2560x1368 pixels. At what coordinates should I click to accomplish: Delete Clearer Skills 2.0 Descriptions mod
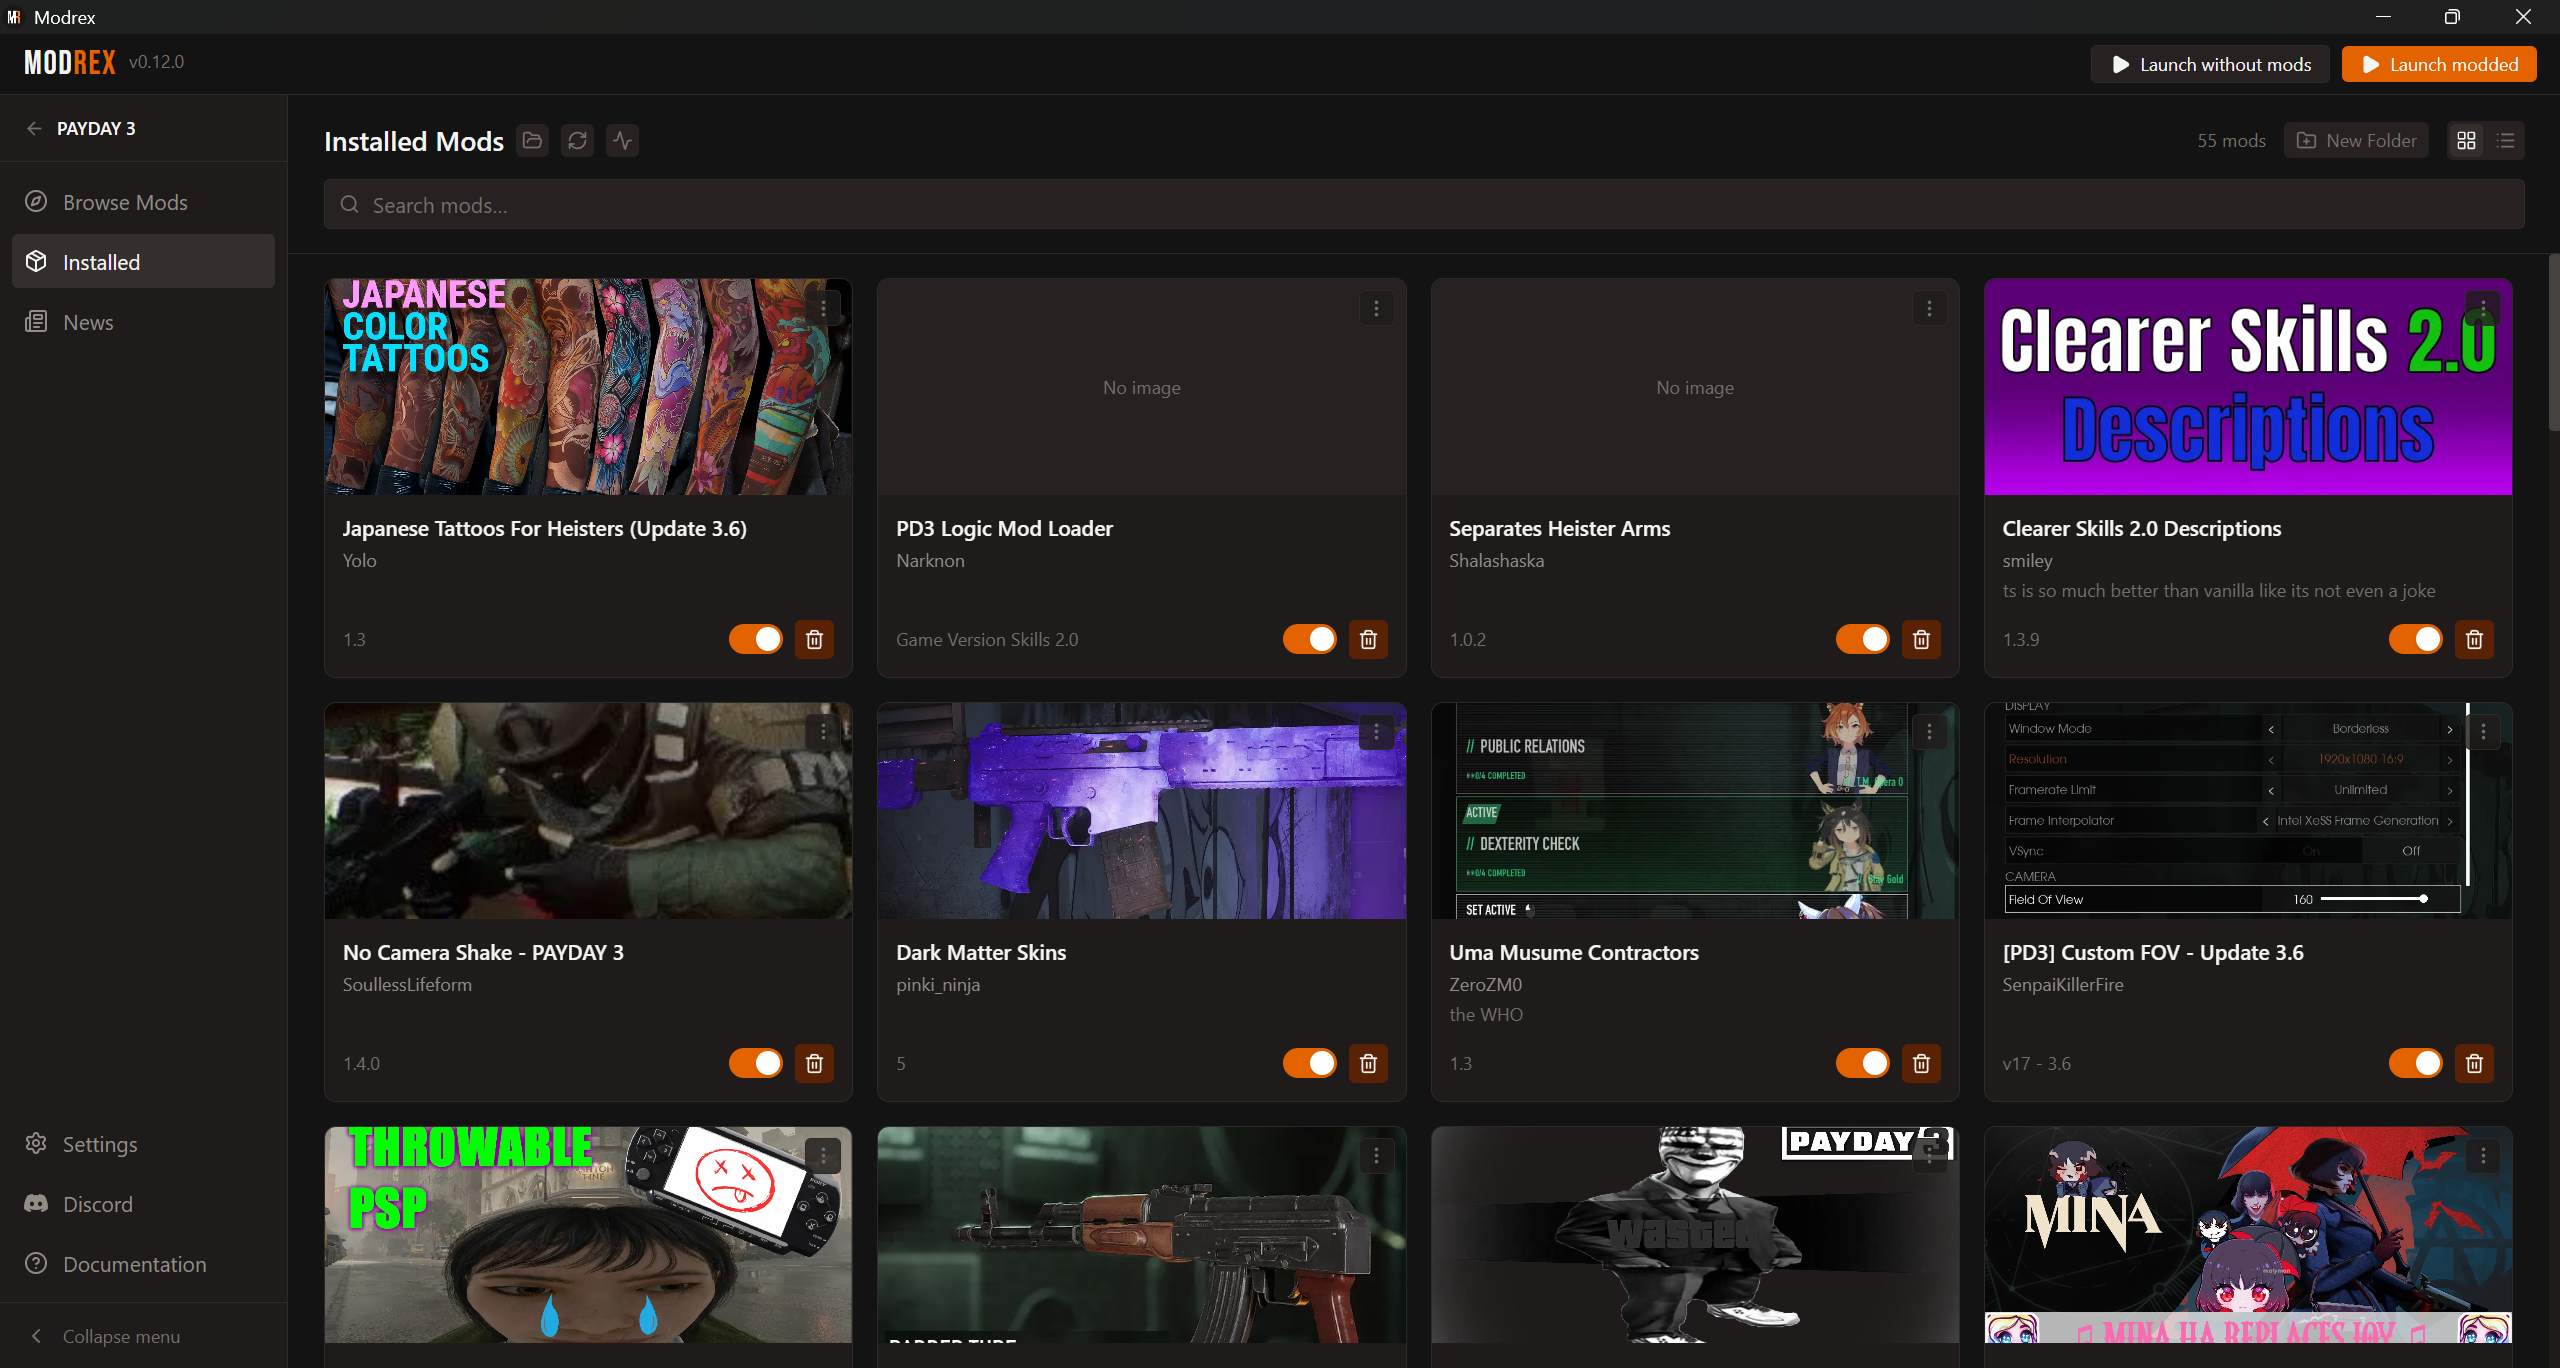2474,639
